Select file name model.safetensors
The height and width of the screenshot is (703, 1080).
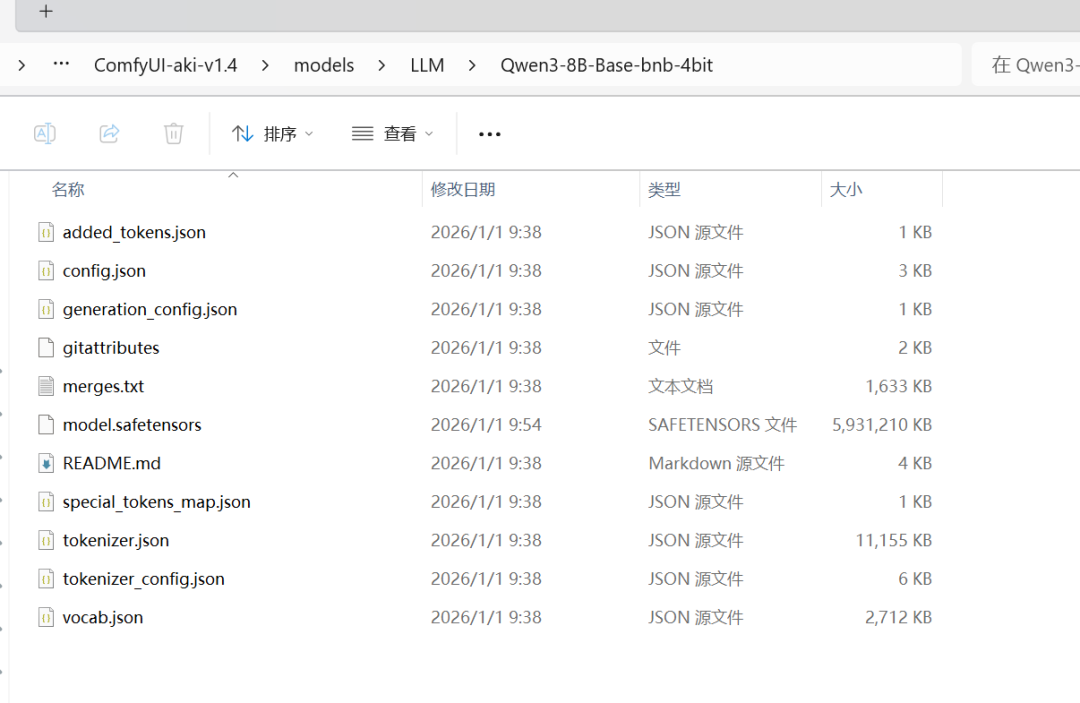tap(132, 425)
